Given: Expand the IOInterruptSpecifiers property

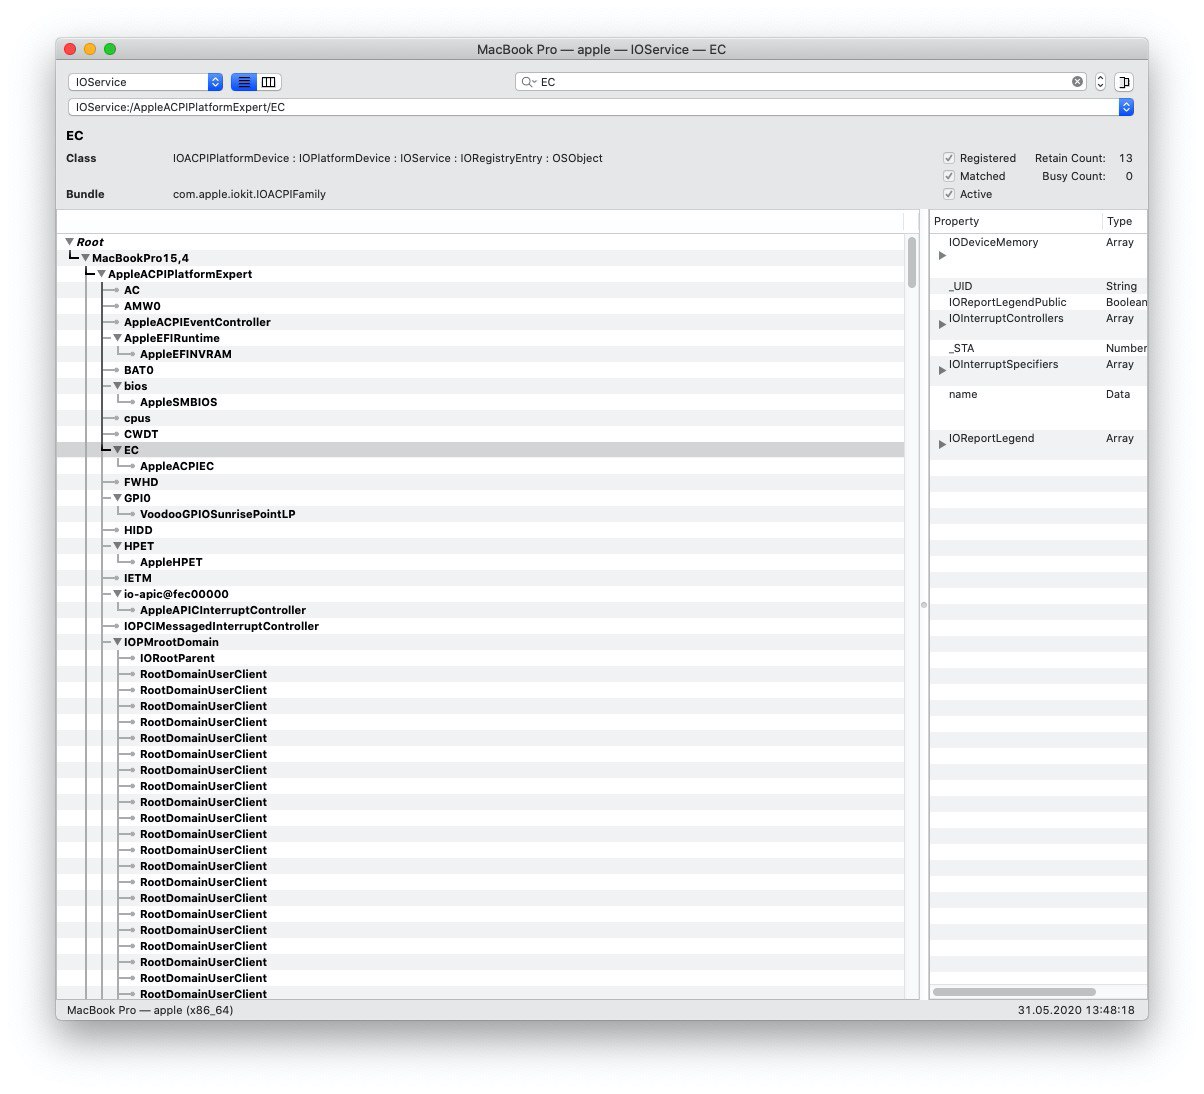Looking at the screenshot, I should click(x=942, y=370).
